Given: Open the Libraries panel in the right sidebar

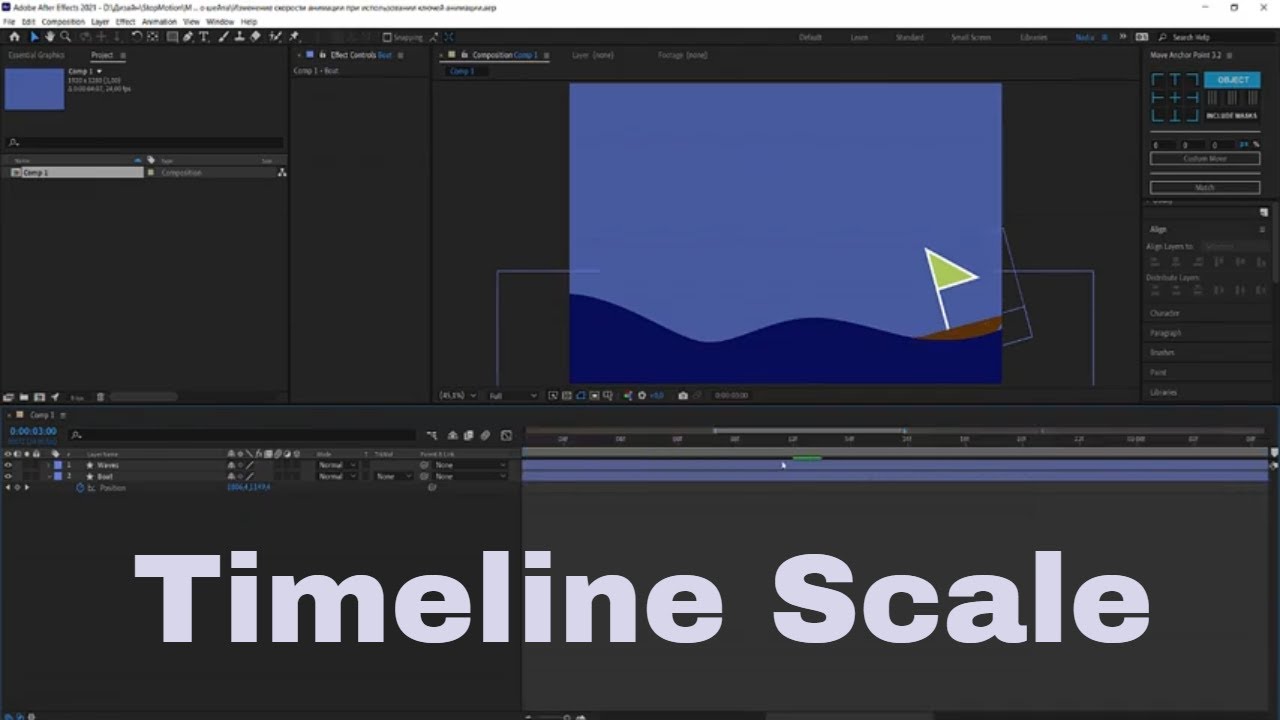Looking at the screenshot, I should click(1163, 392).
